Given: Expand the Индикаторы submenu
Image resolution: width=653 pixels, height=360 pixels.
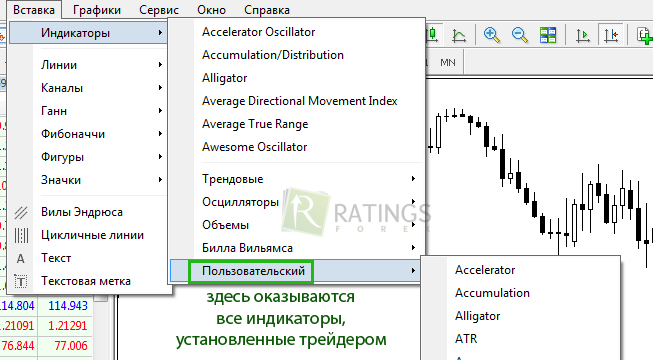Looking at the screenshot, I should [x=88, y=32].
